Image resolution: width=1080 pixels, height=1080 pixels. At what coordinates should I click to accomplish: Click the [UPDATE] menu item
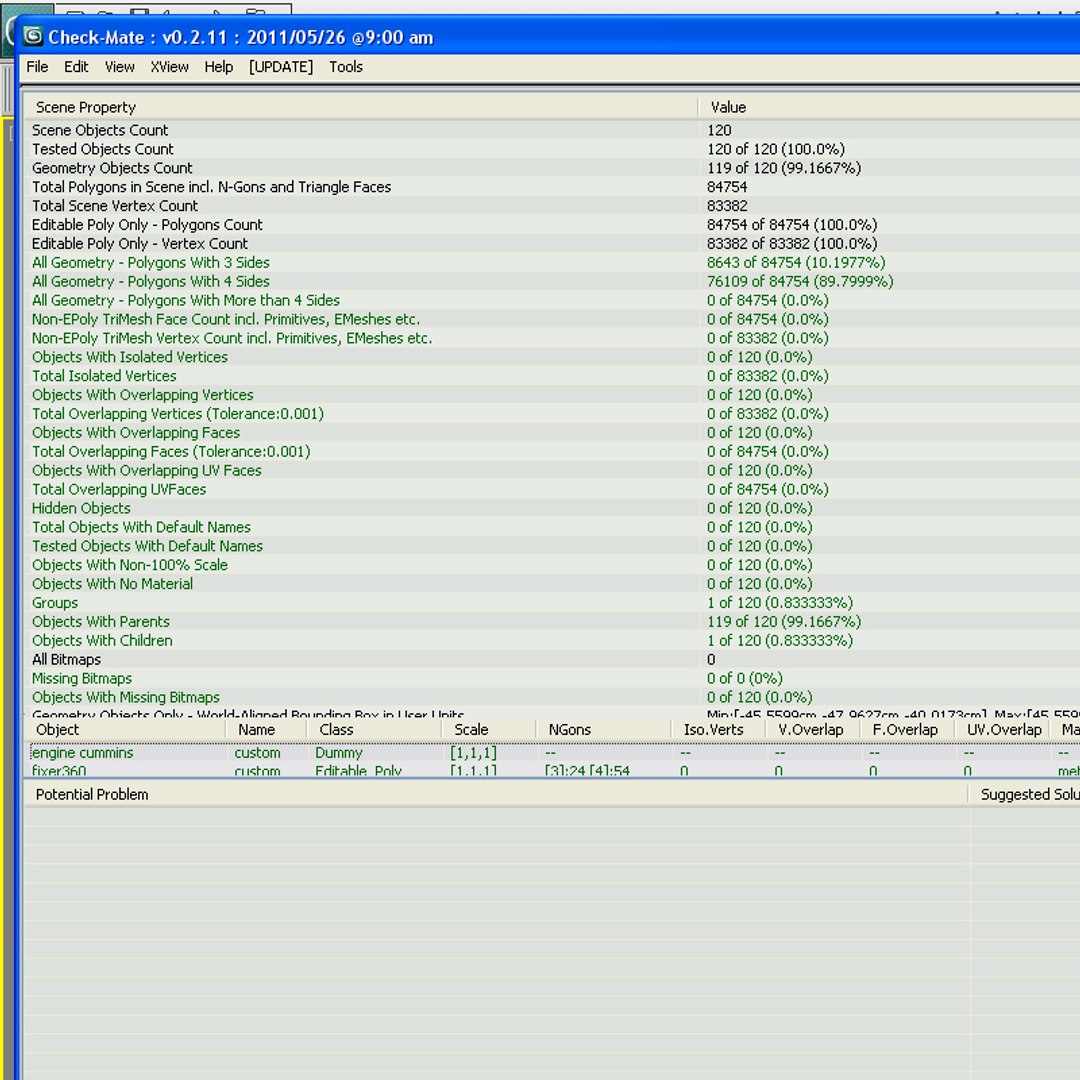[281, 67]
